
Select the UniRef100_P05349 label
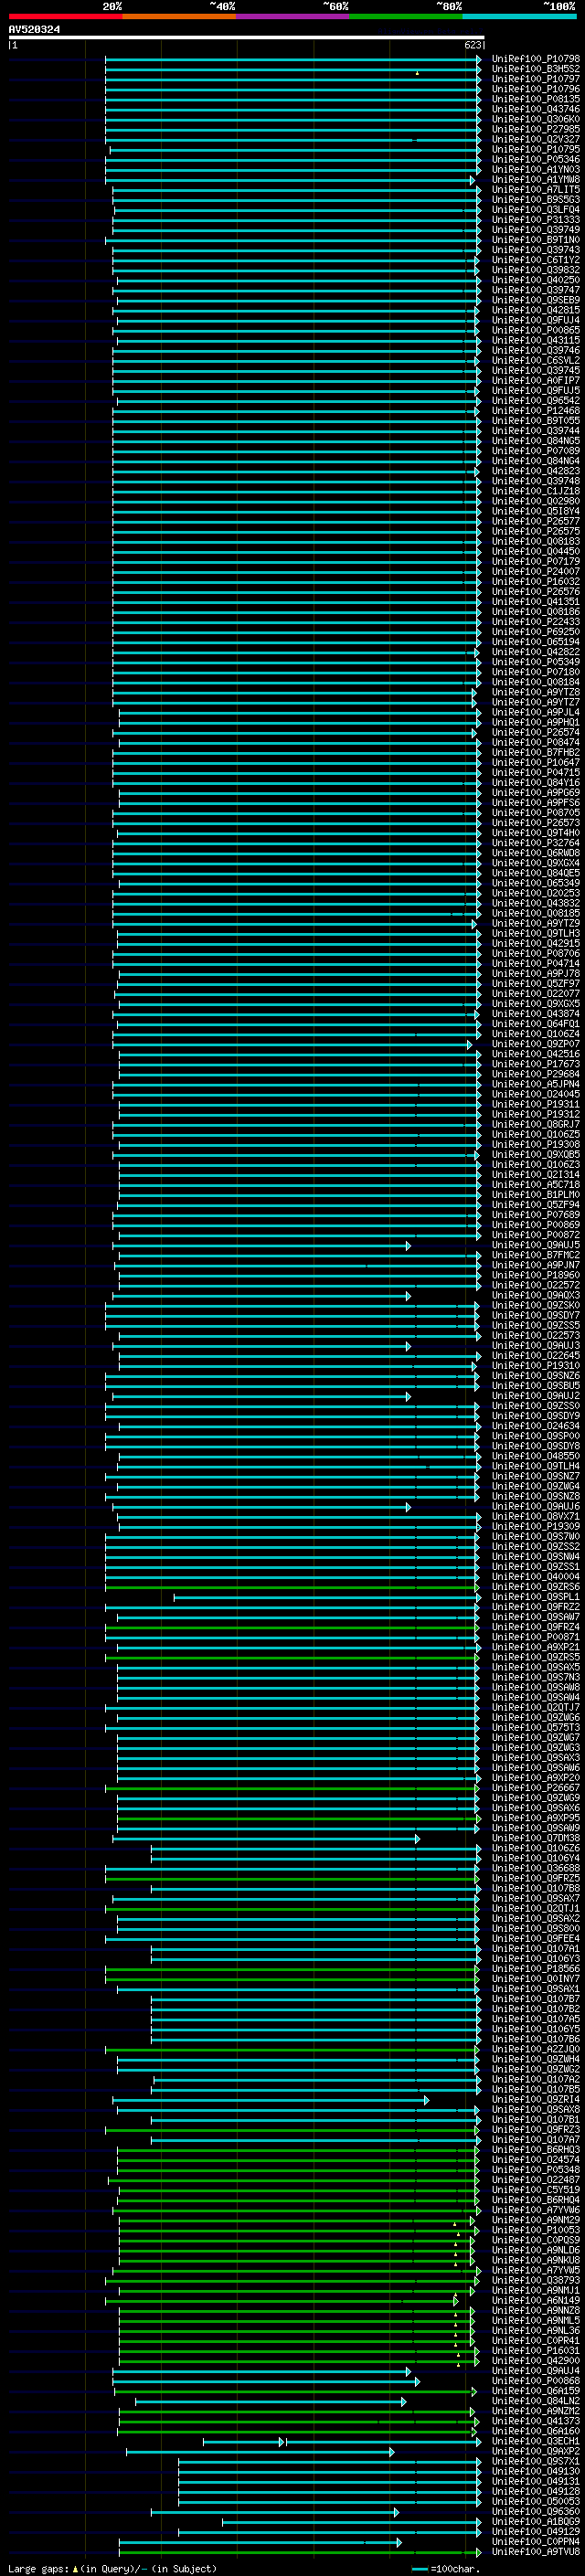(x=536, y=662)
